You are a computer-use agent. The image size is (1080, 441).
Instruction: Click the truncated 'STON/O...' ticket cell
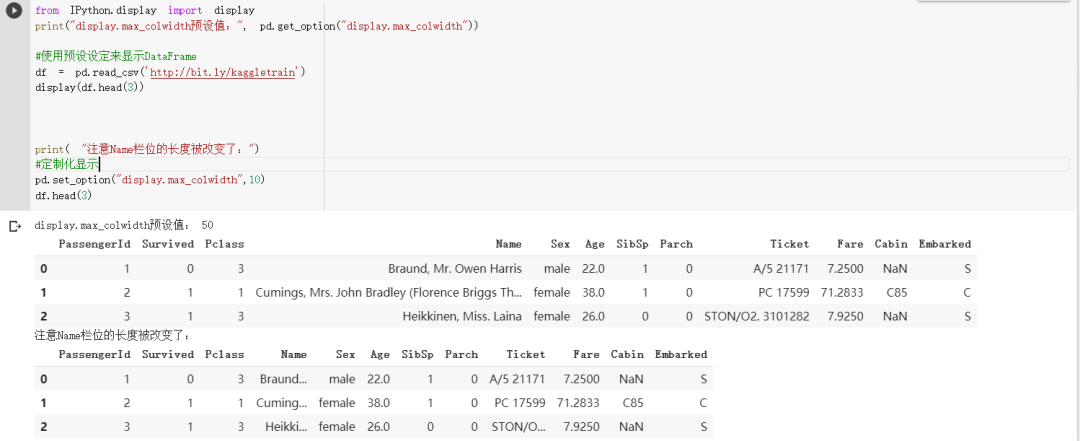pyautogui.click(x=518, y=428)
